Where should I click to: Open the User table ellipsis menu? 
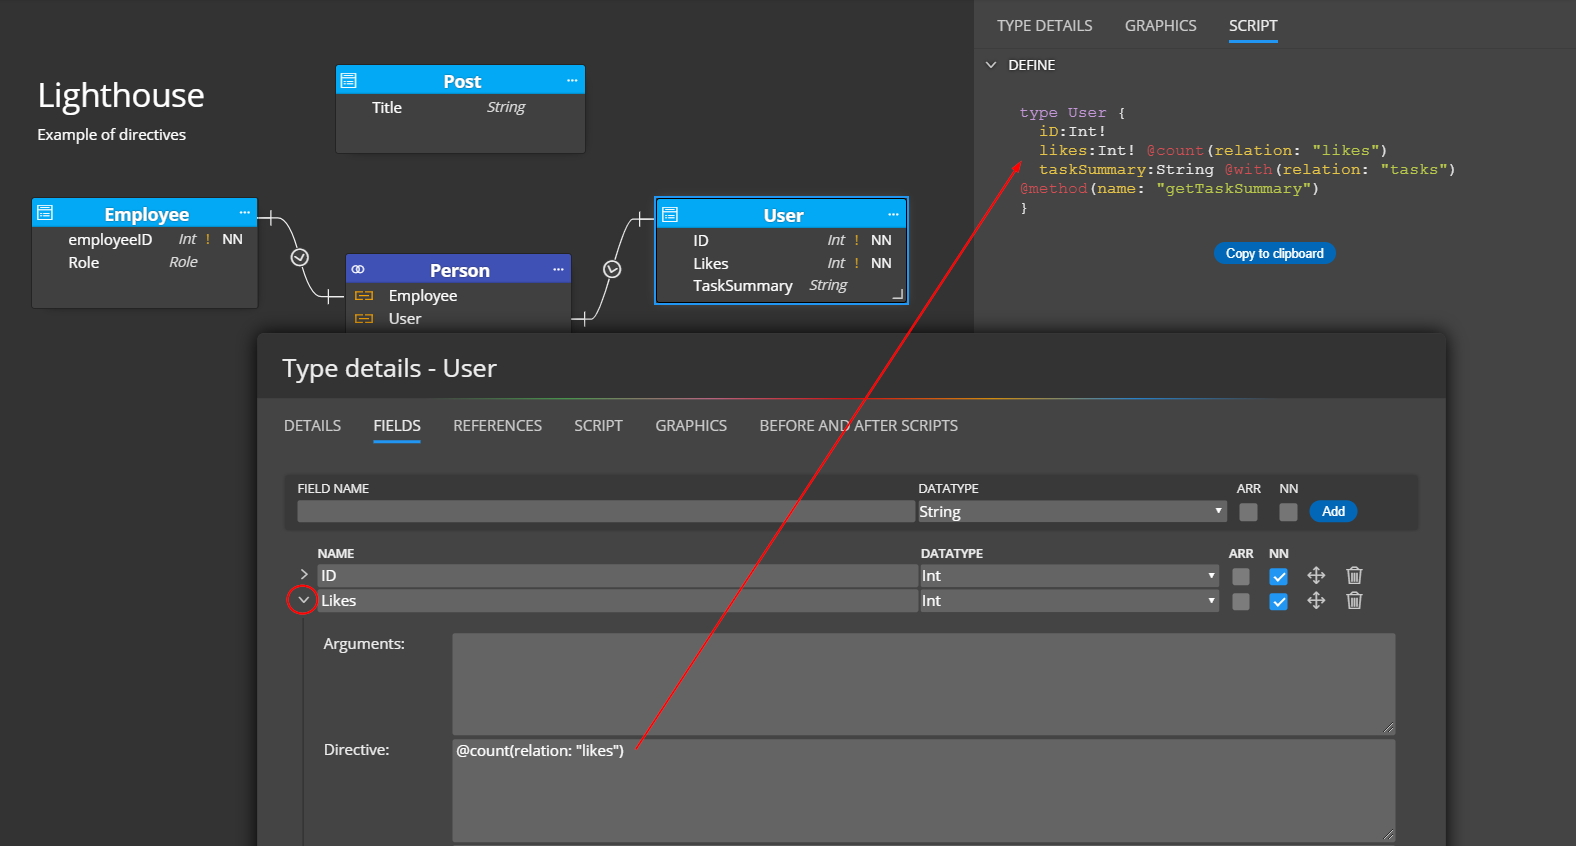pos(893,214)
